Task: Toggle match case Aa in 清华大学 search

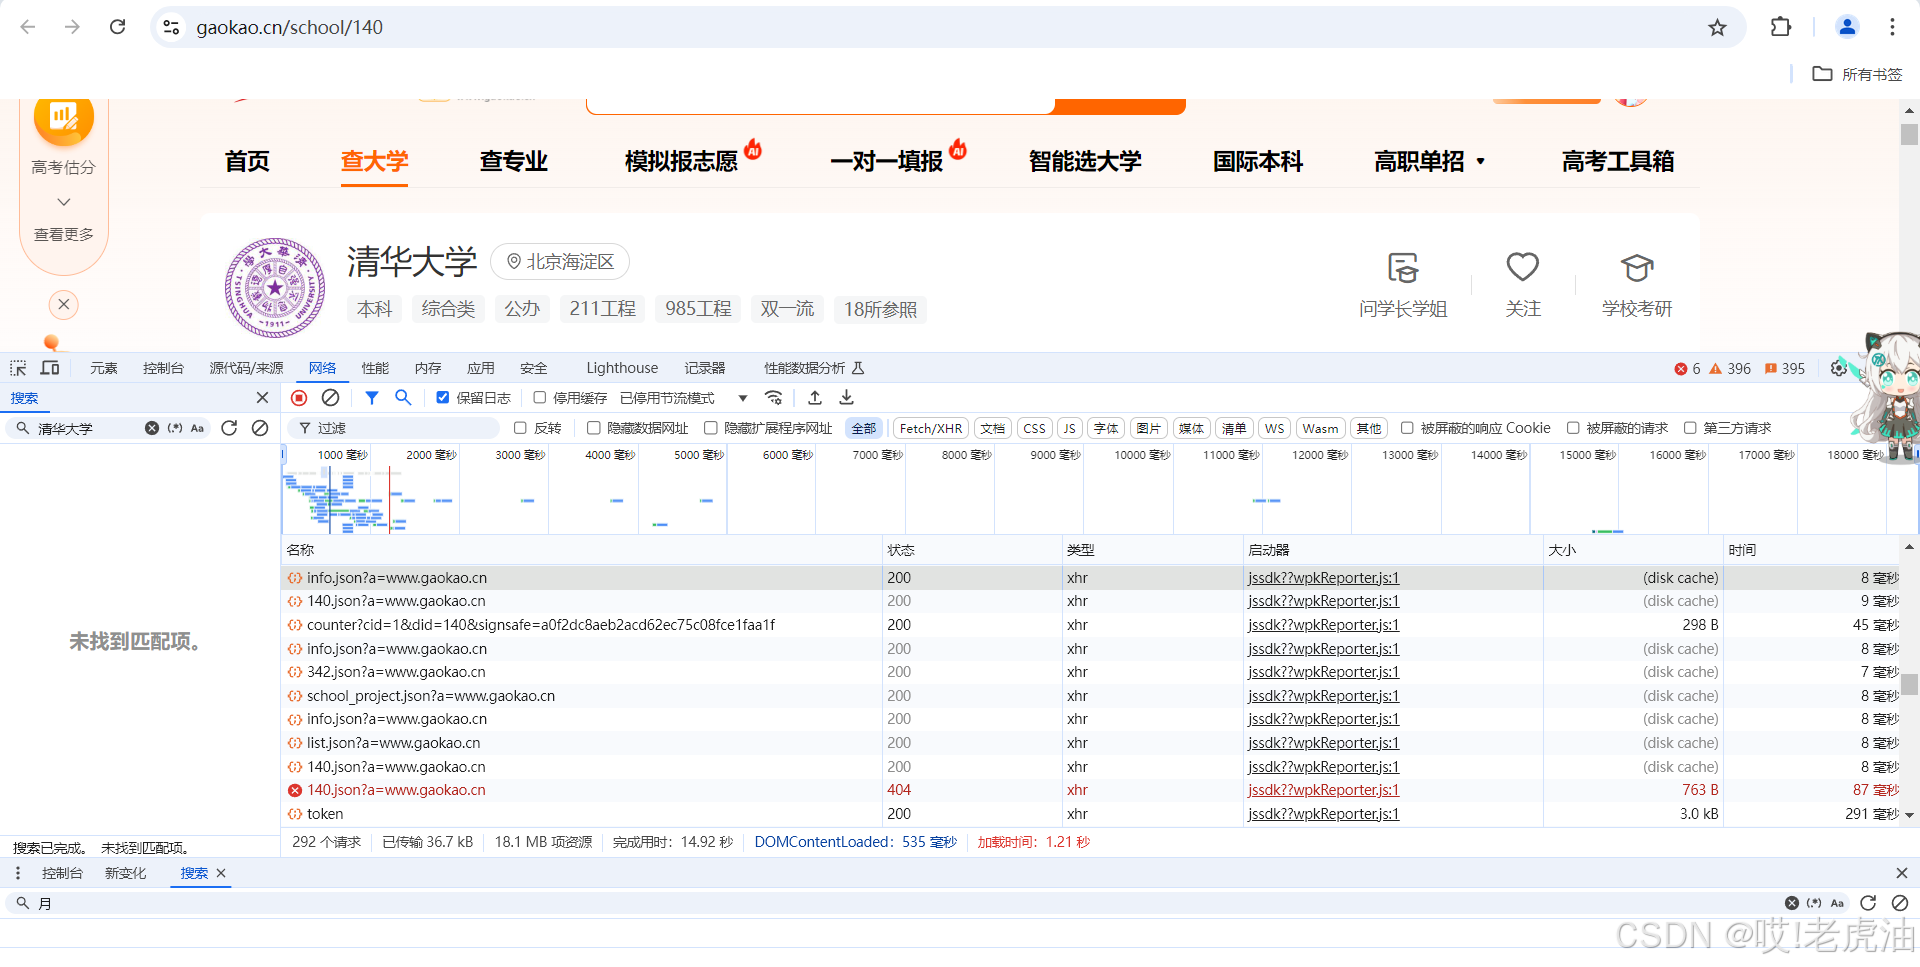Action: coord(197,428)
